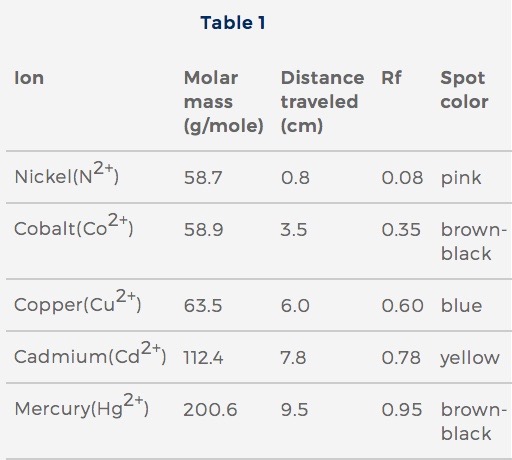This screenshot has height=460, width=512.
Task: Select the pink spot color cell
Action: tap(461, 178)
